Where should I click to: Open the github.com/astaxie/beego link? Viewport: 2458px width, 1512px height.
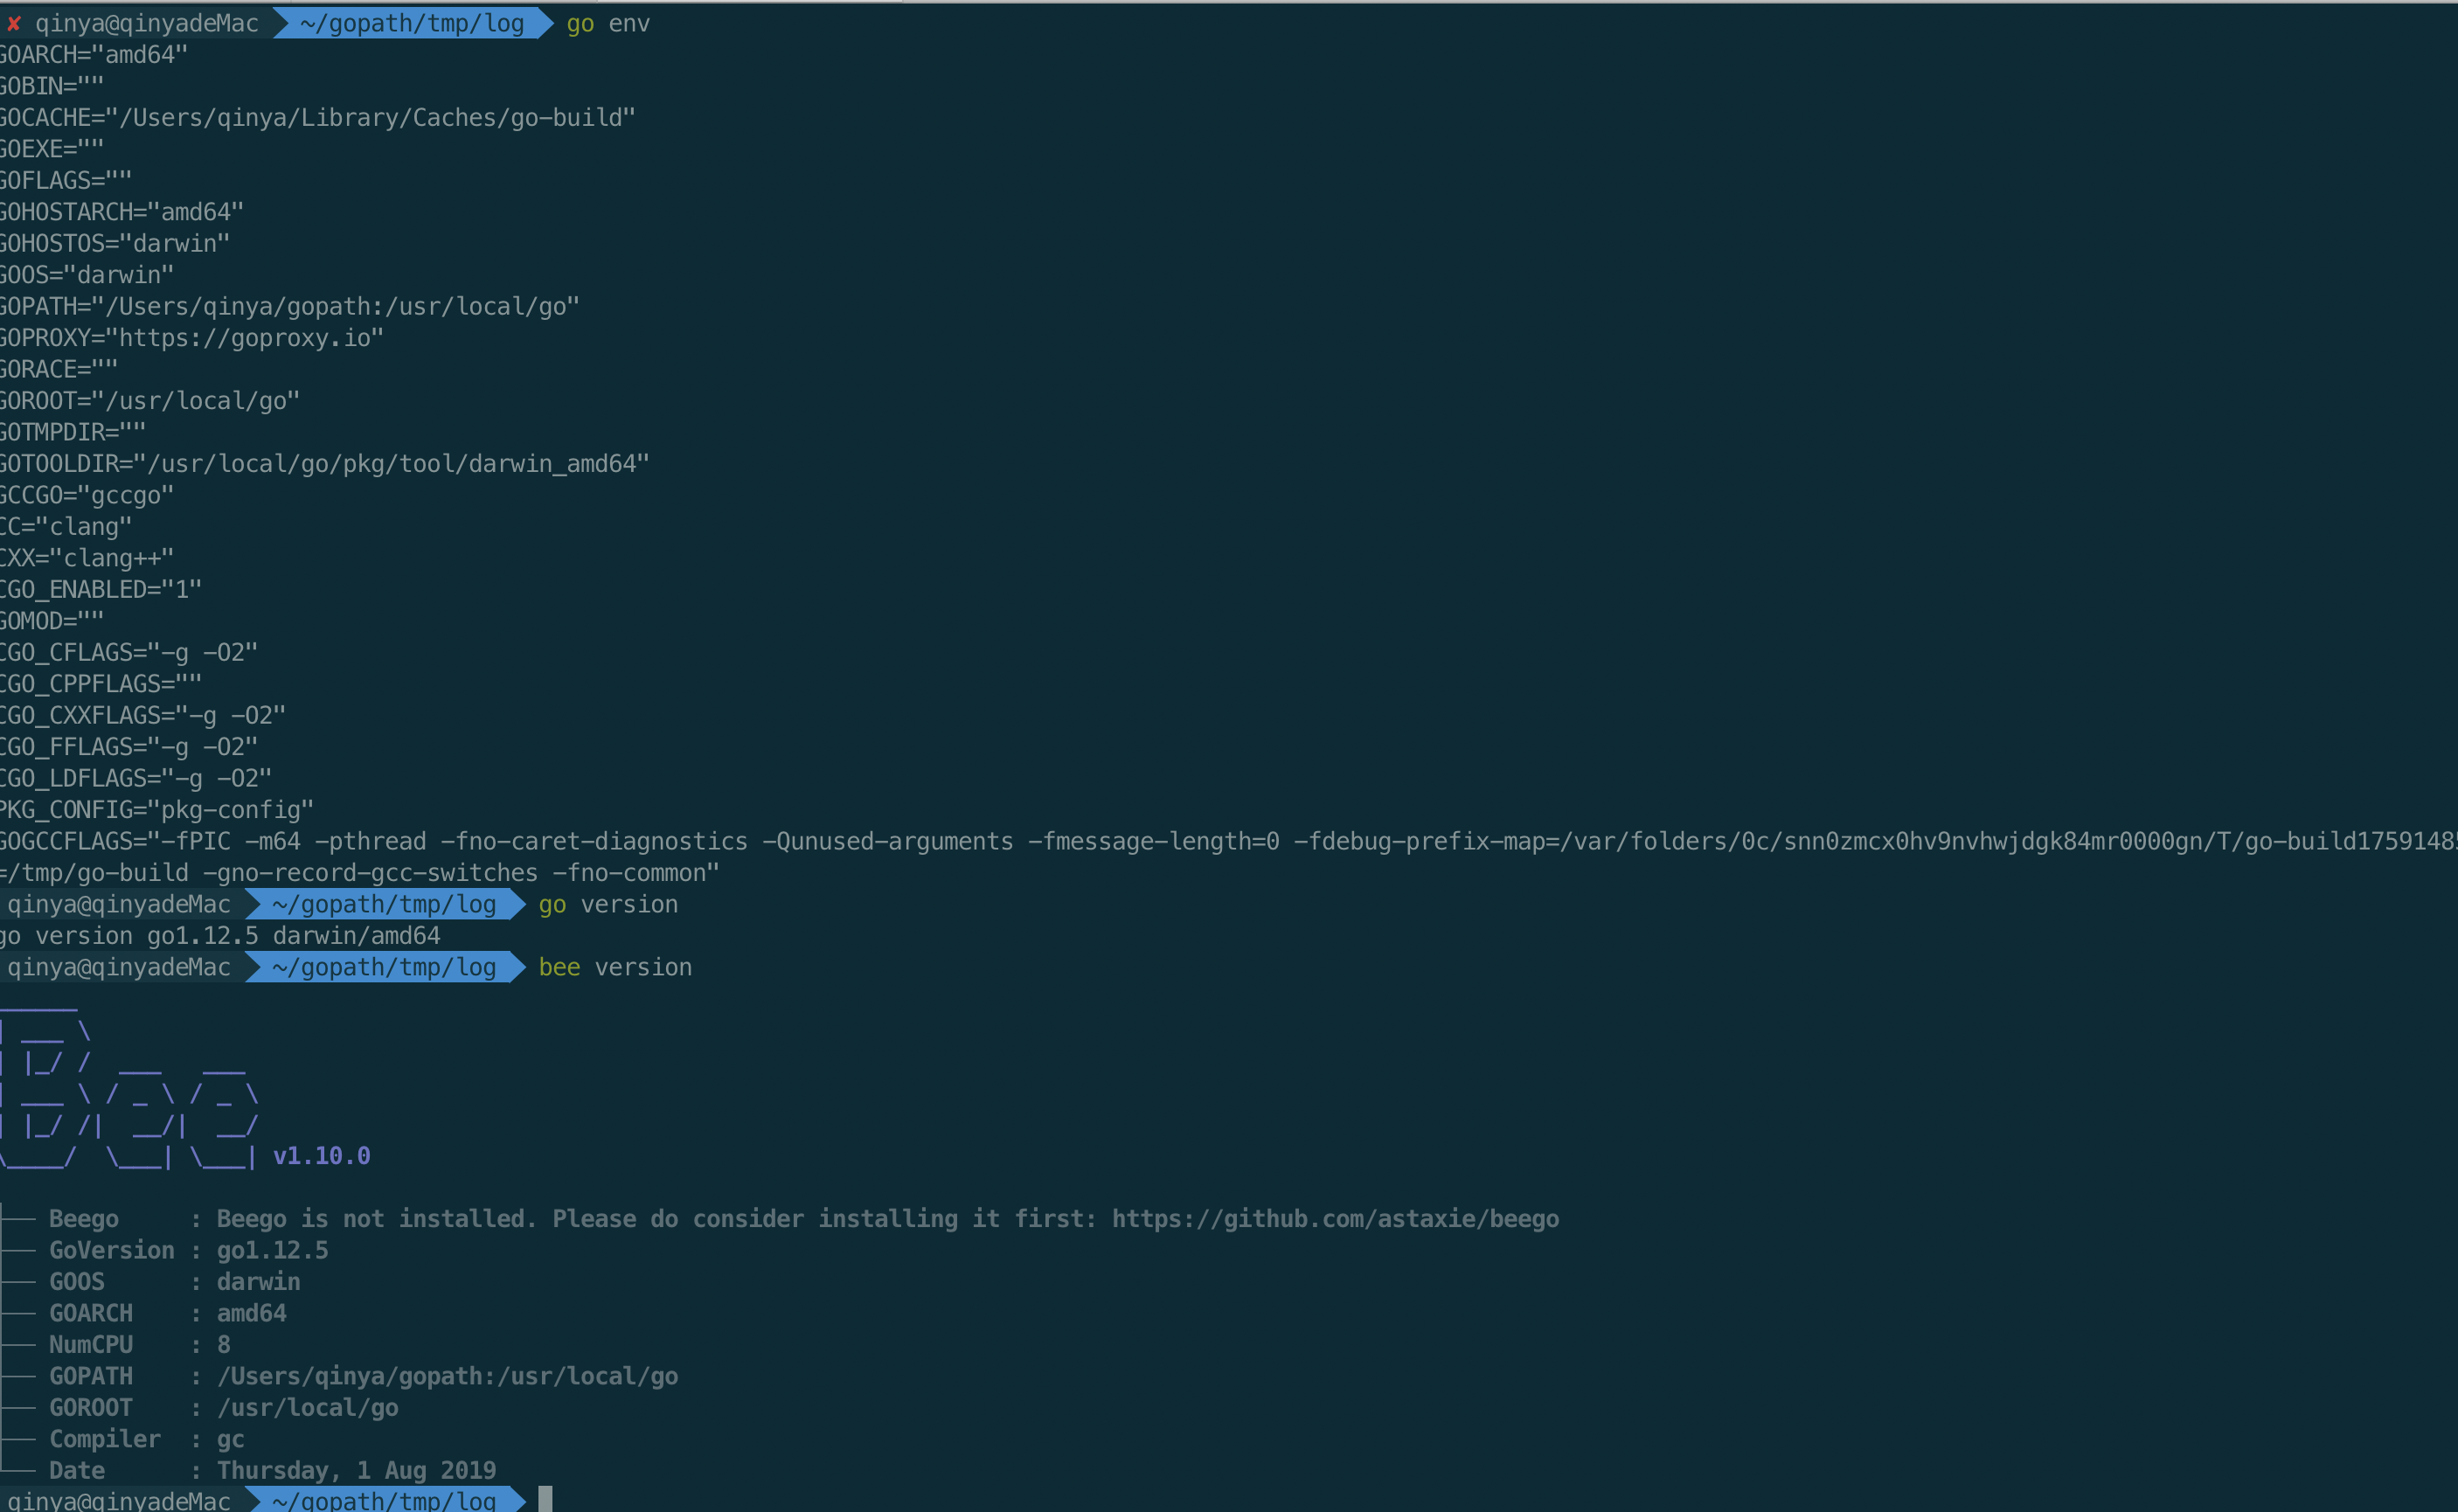tap(1335, 1219)
